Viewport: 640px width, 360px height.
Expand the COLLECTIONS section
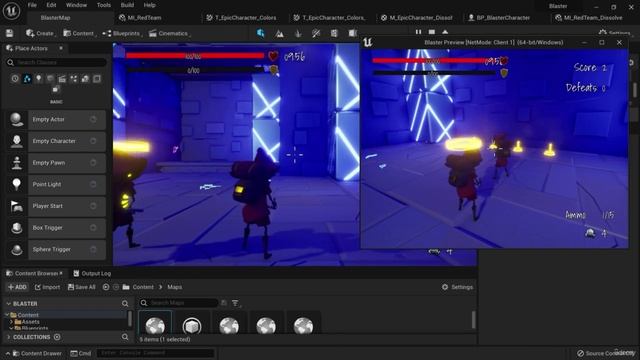click(x=9, y=337)
